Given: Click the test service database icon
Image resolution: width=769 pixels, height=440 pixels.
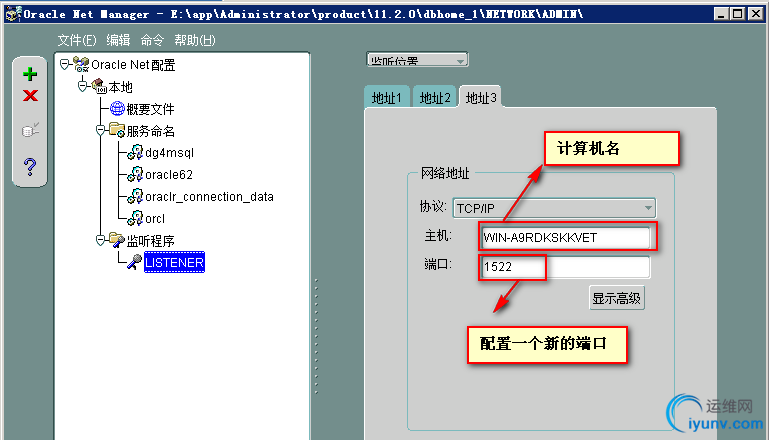Looking at the screenshot, I should [30, 130].
